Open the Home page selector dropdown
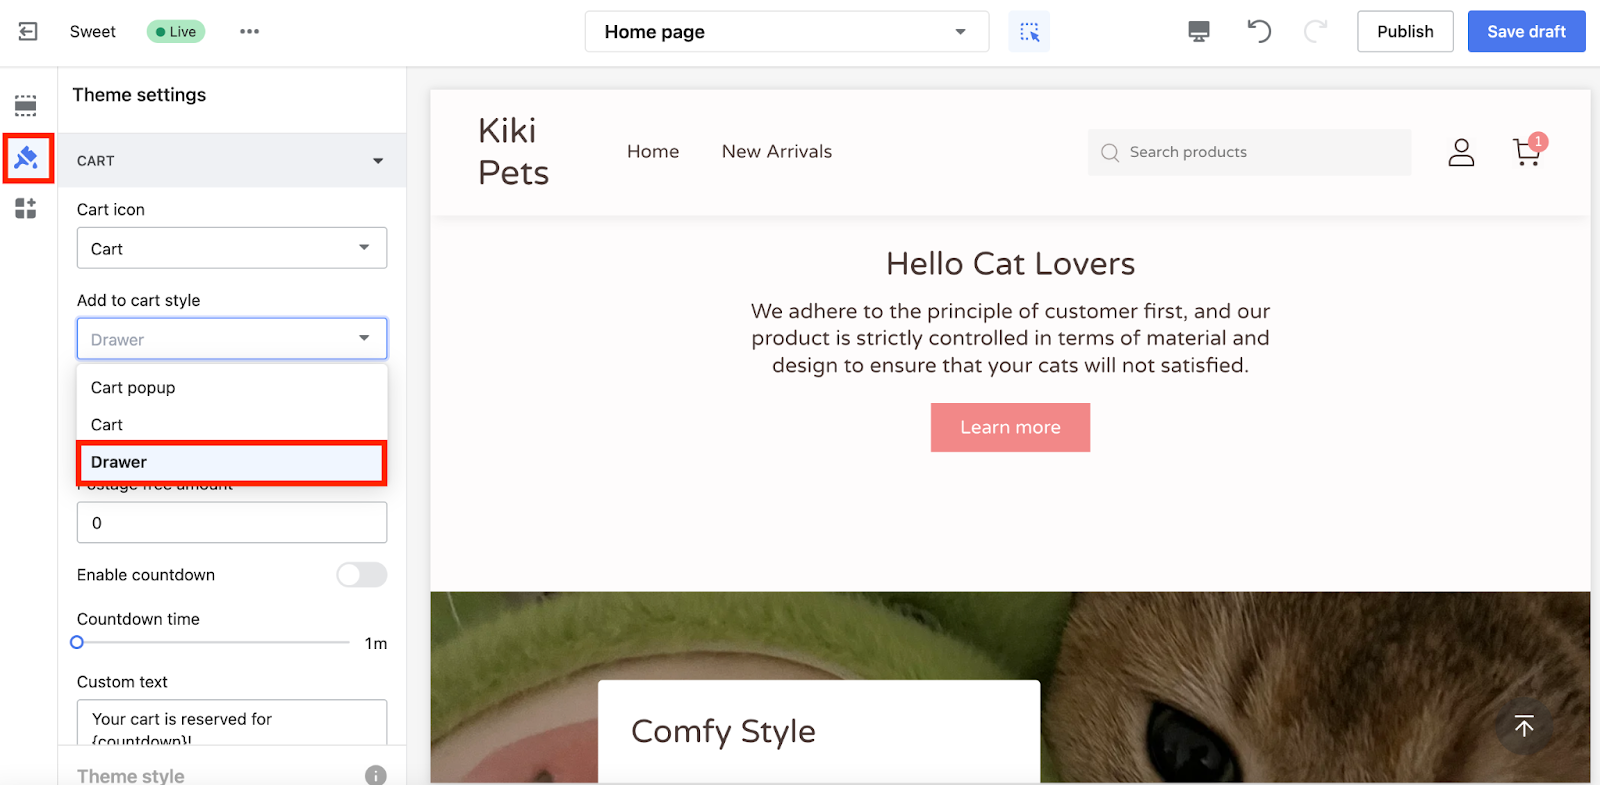The height and width of the screenshot is (785, 1600). 787,32
